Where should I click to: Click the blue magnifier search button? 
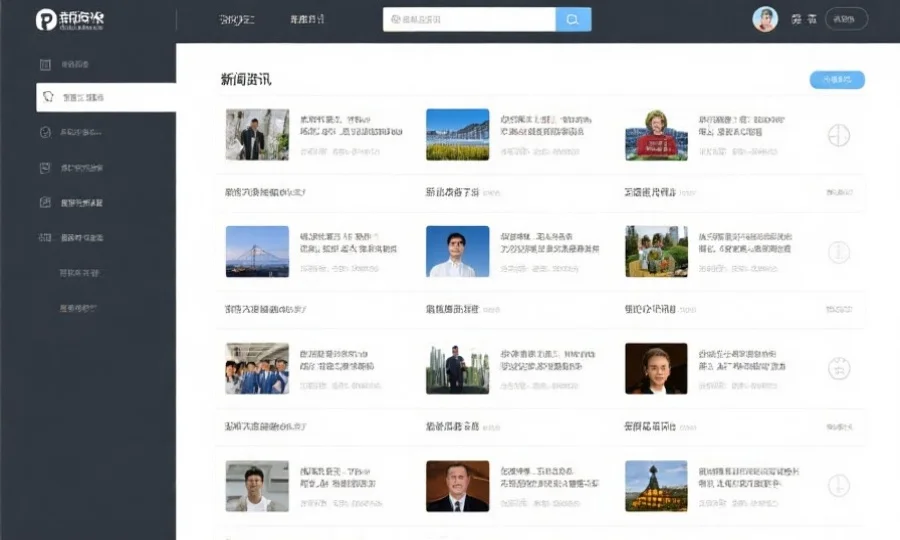pyautogui.click(x=573, y=20)
